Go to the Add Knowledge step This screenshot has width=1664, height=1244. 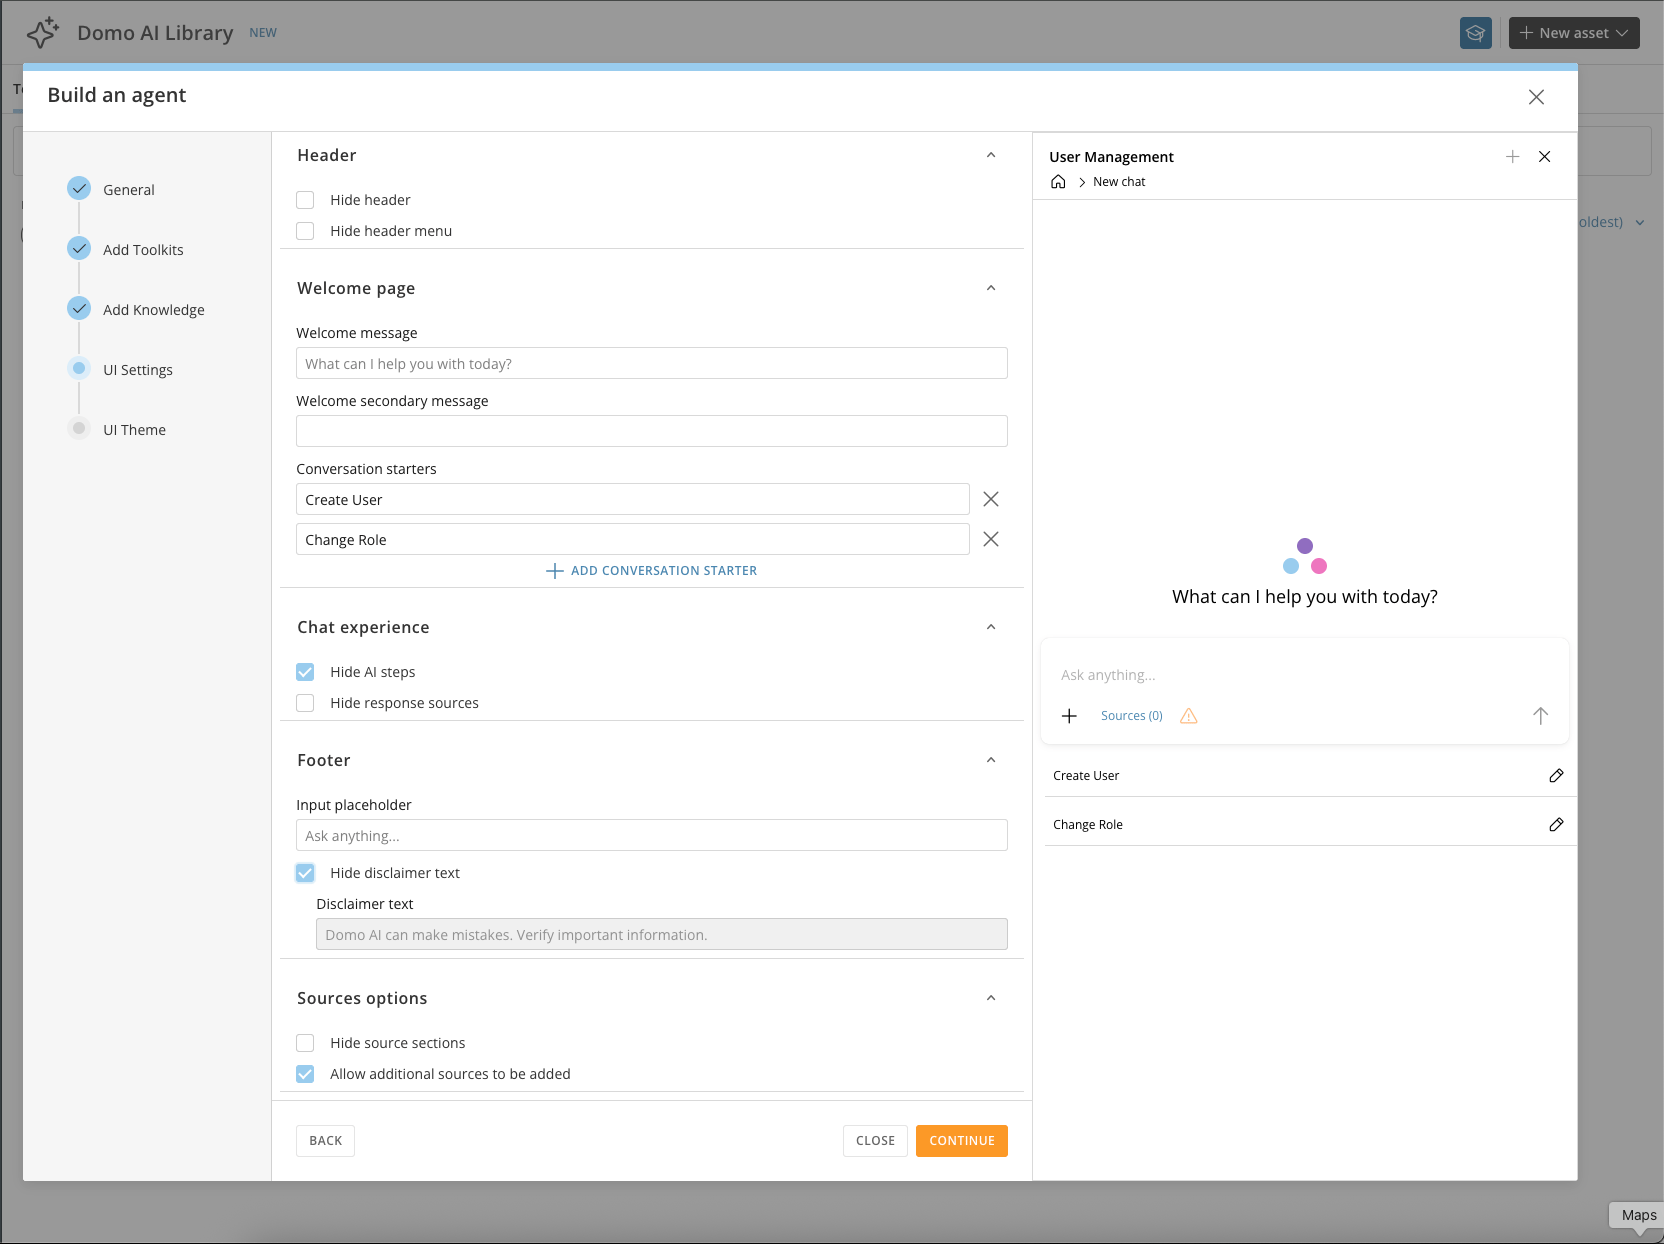[154, 310]
